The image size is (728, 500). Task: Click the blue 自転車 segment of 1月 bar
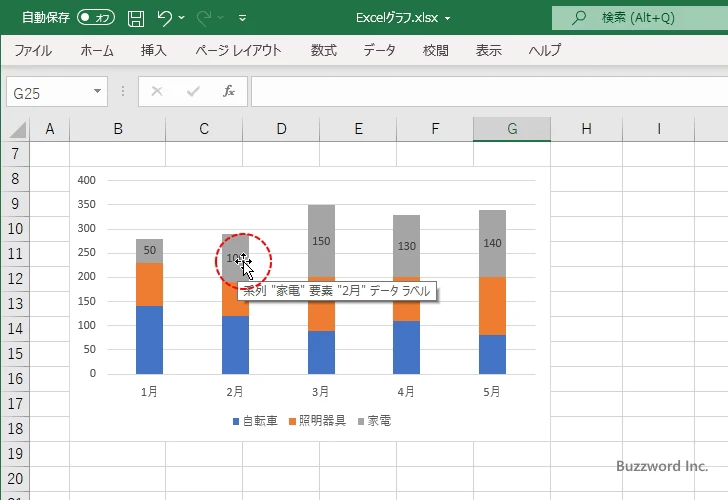[150, 340]
